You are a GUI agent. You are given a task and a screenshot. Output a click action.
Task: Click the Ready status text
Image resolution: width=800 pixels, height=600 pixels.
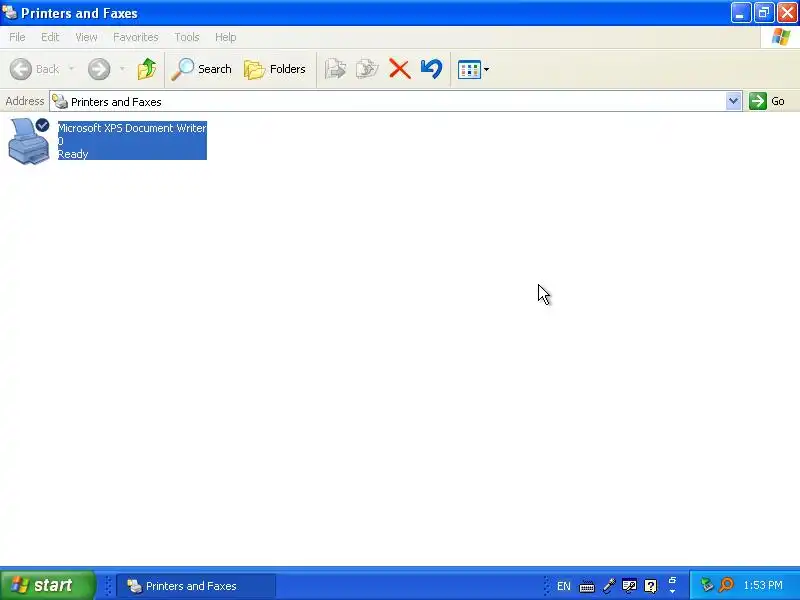73,154
